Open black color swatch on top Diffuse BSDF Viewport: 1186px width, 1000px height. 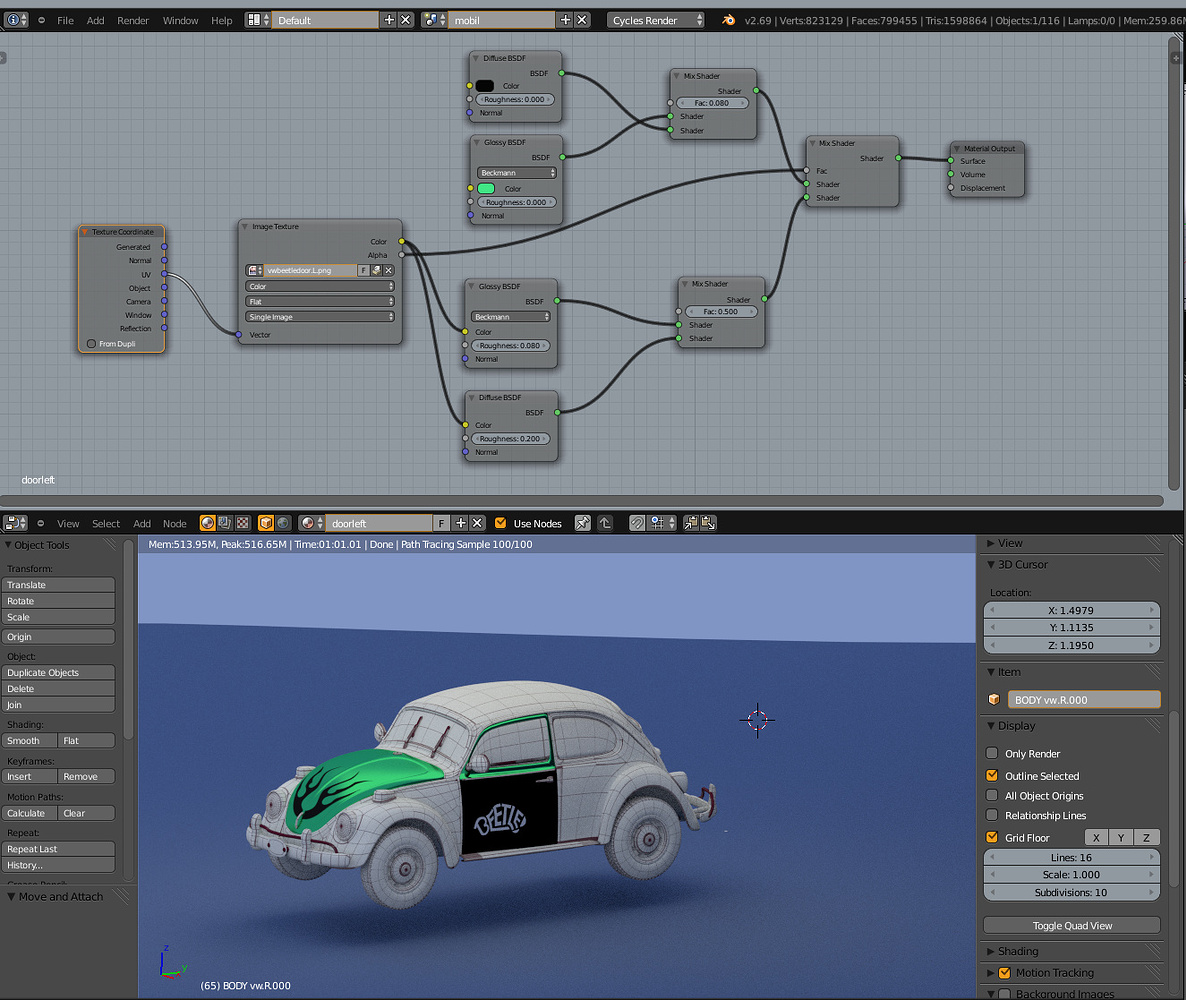pos(485,85)
